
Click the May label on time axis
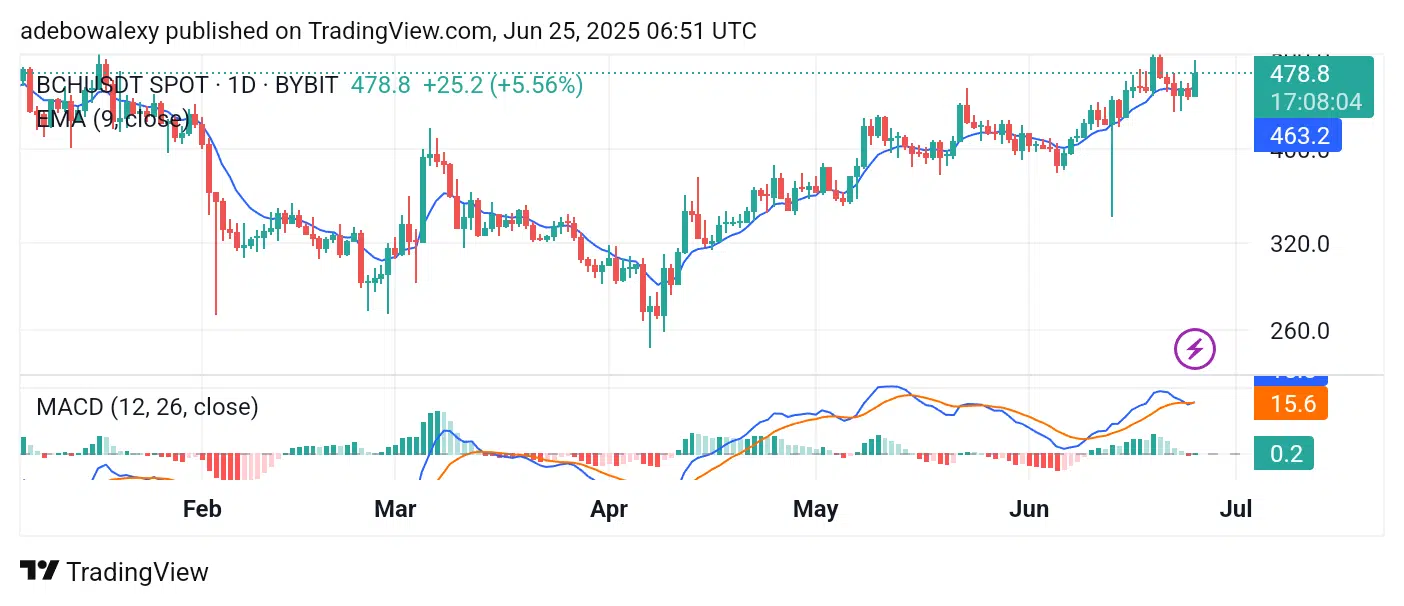tap(815, 509)
